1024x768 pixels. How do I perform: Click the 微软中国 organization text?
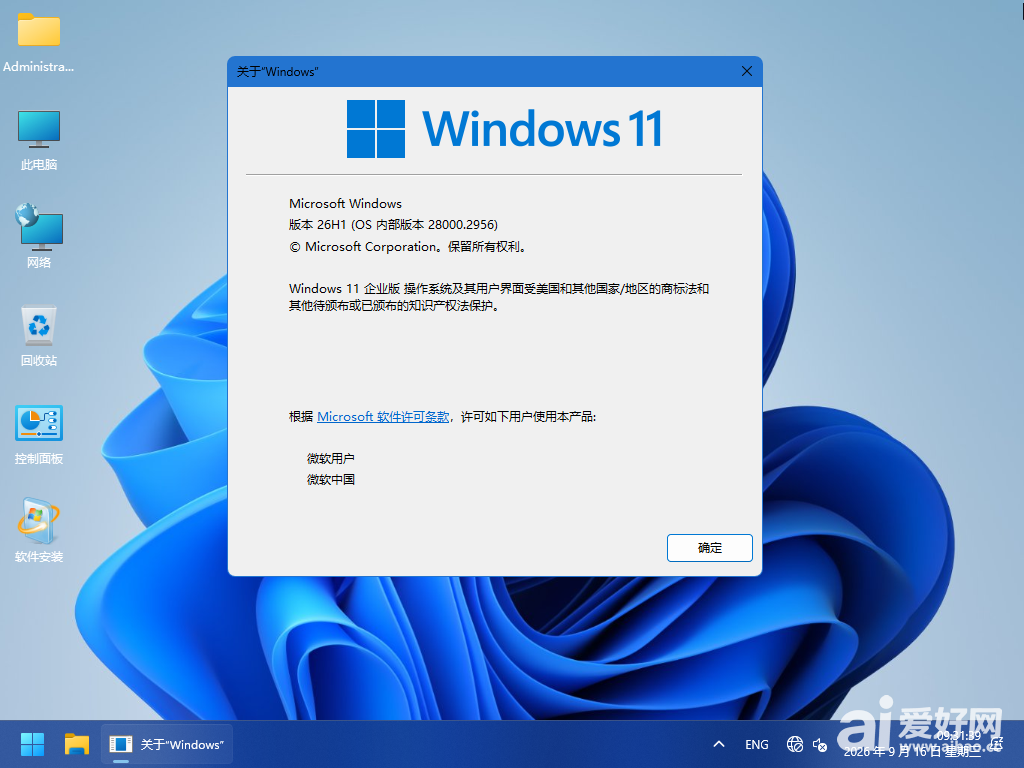[330, 479]
